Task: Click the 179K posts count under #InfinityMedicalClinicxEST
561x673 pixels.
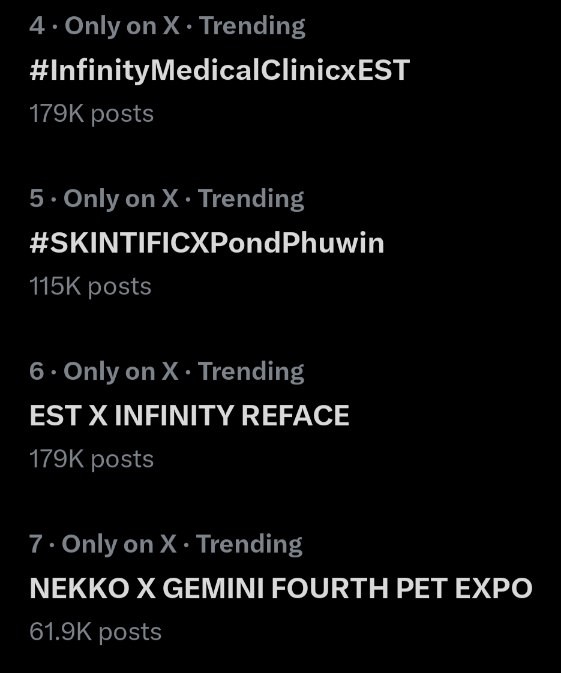Action: (91, 114)
